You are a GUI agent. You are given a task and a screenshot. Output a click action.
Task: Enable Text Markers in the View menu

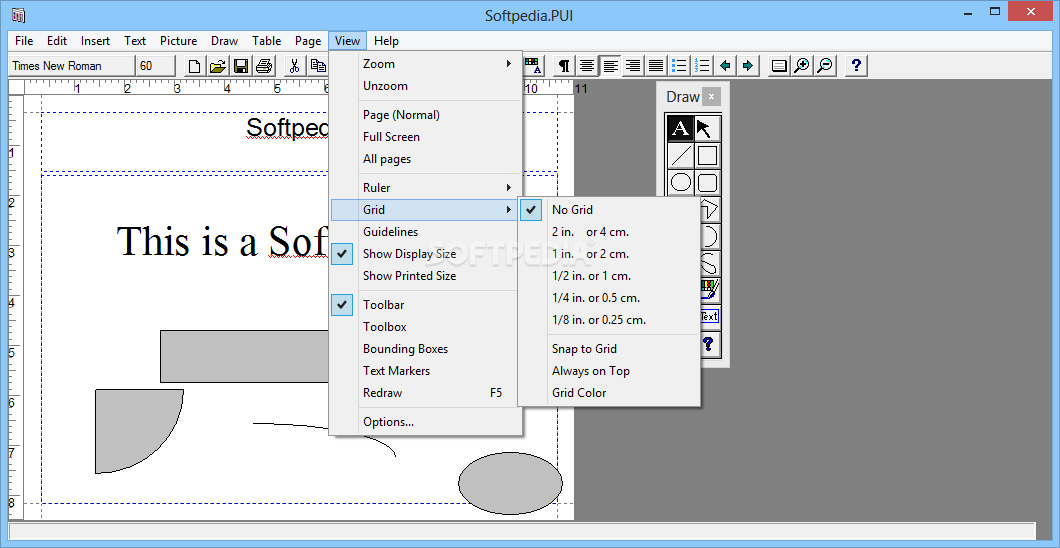pyautogui.click(x=426, y=370)
